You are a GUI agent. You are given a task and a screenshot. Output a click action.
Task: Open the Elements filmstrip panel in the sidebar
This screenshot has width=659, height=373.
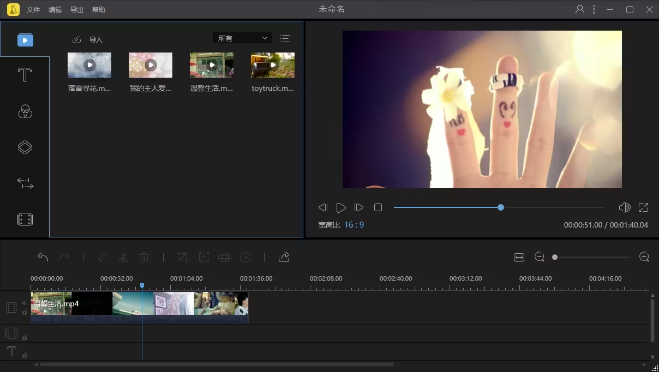(25, 219)
